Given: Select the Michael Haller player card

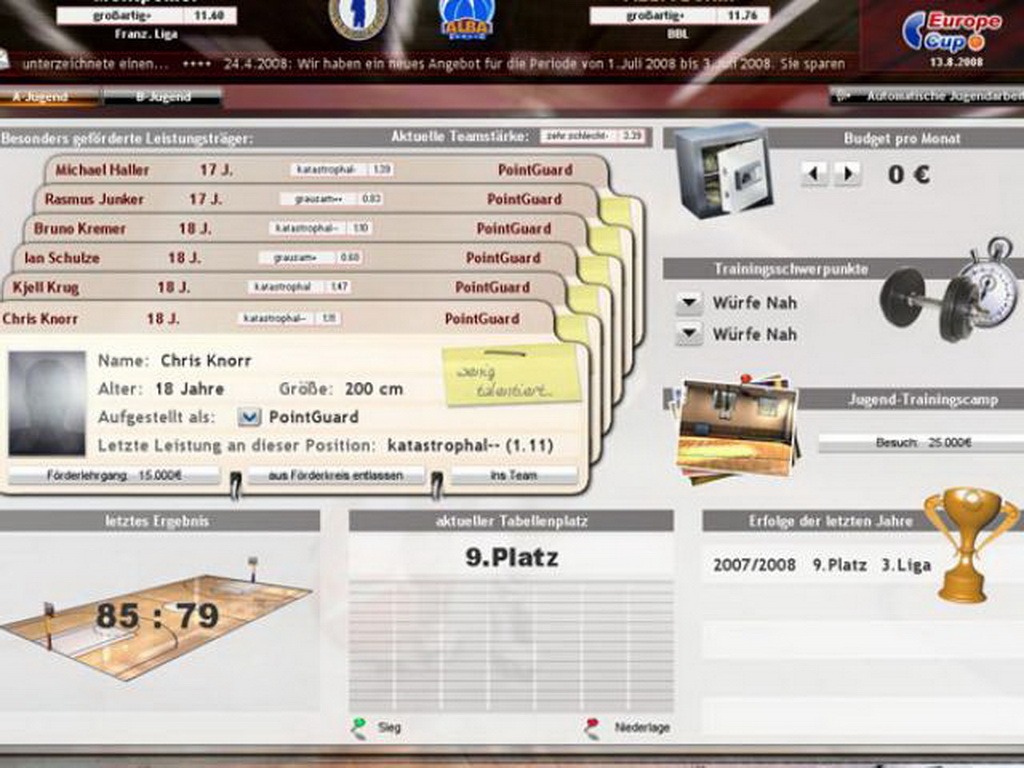Looking at the screenshot, I should [103, 170].
